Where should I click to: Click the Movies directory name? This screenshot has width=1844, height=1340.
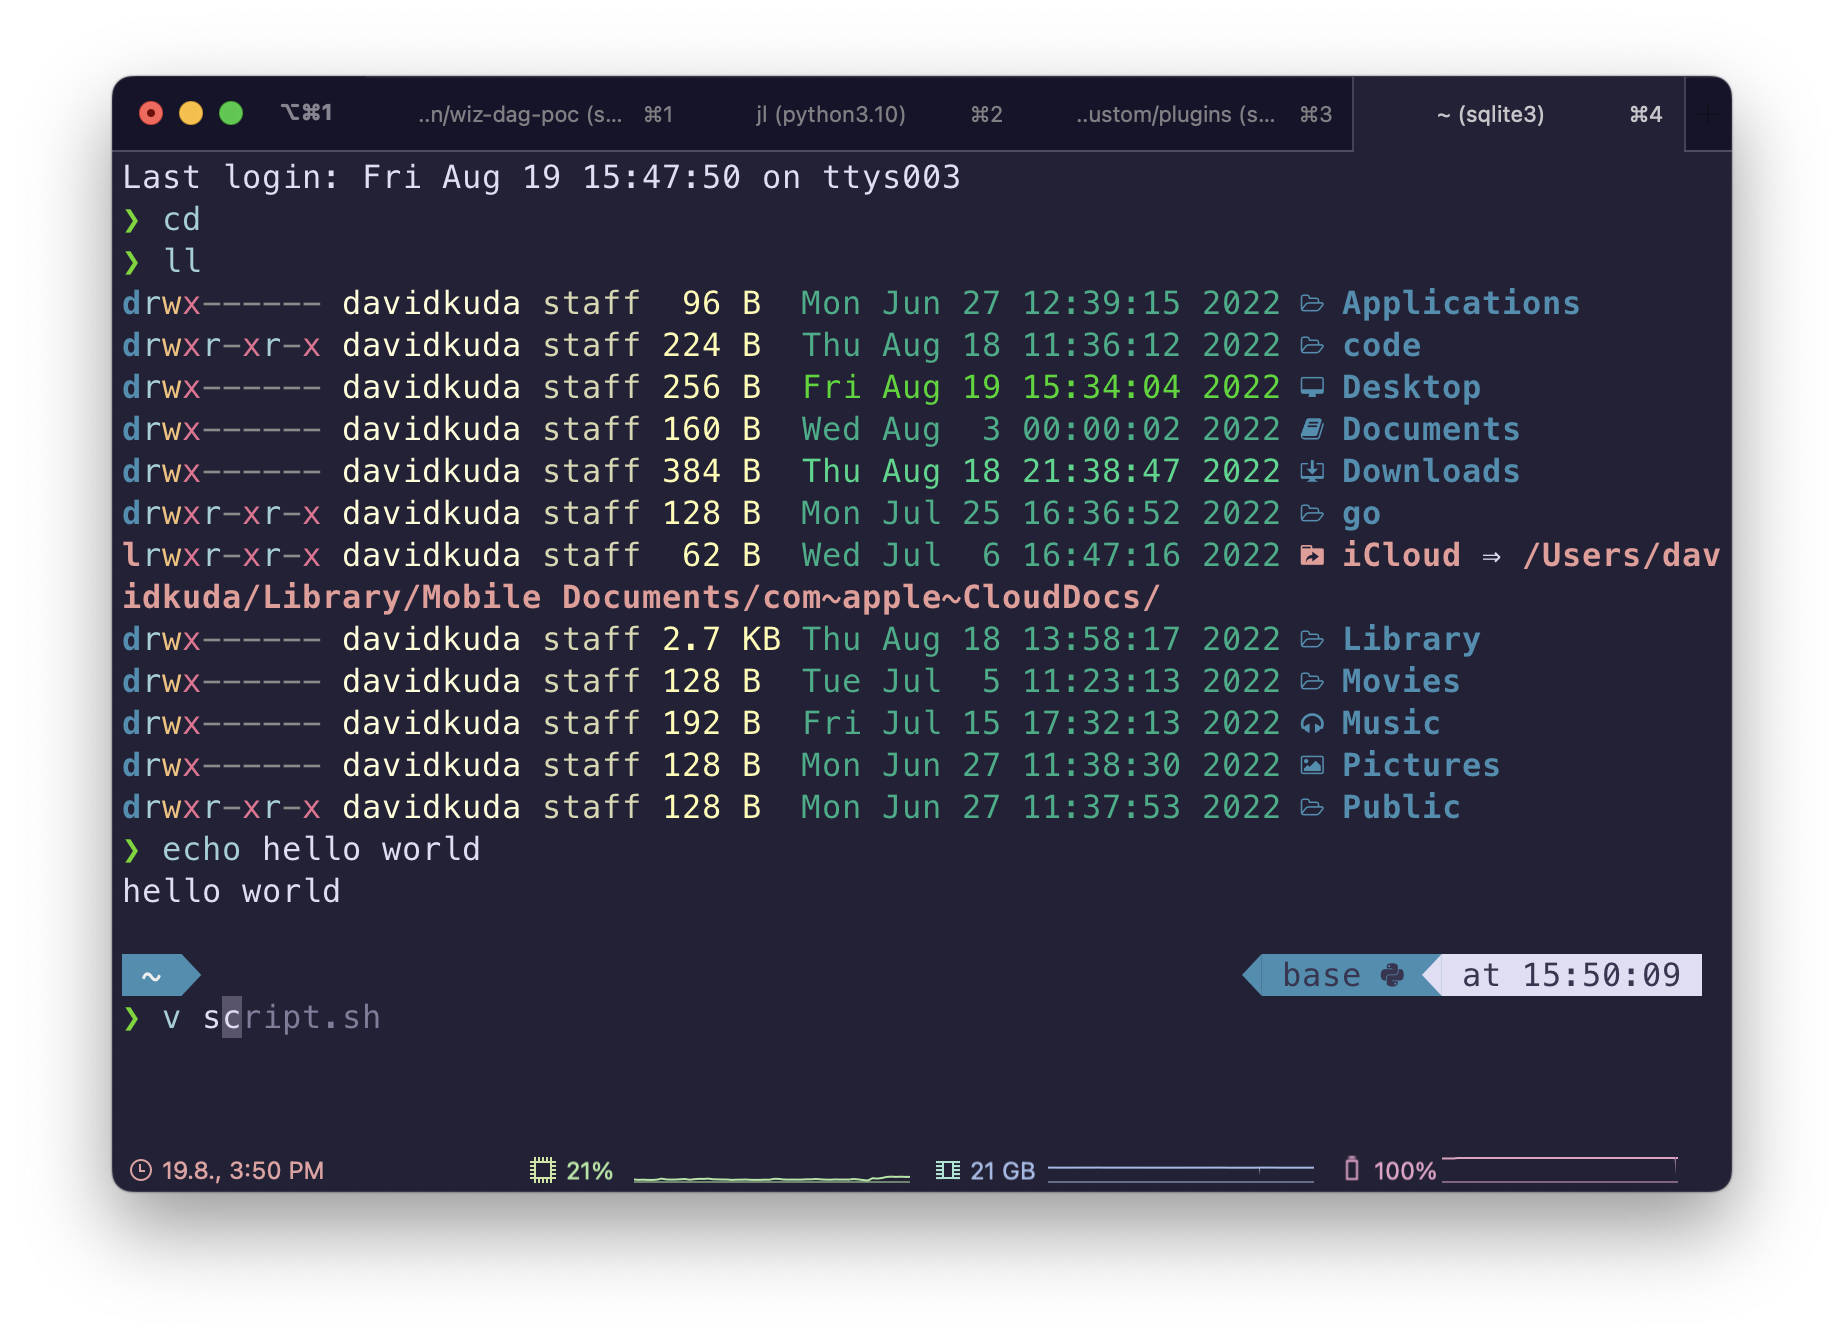pos(1401,681)
